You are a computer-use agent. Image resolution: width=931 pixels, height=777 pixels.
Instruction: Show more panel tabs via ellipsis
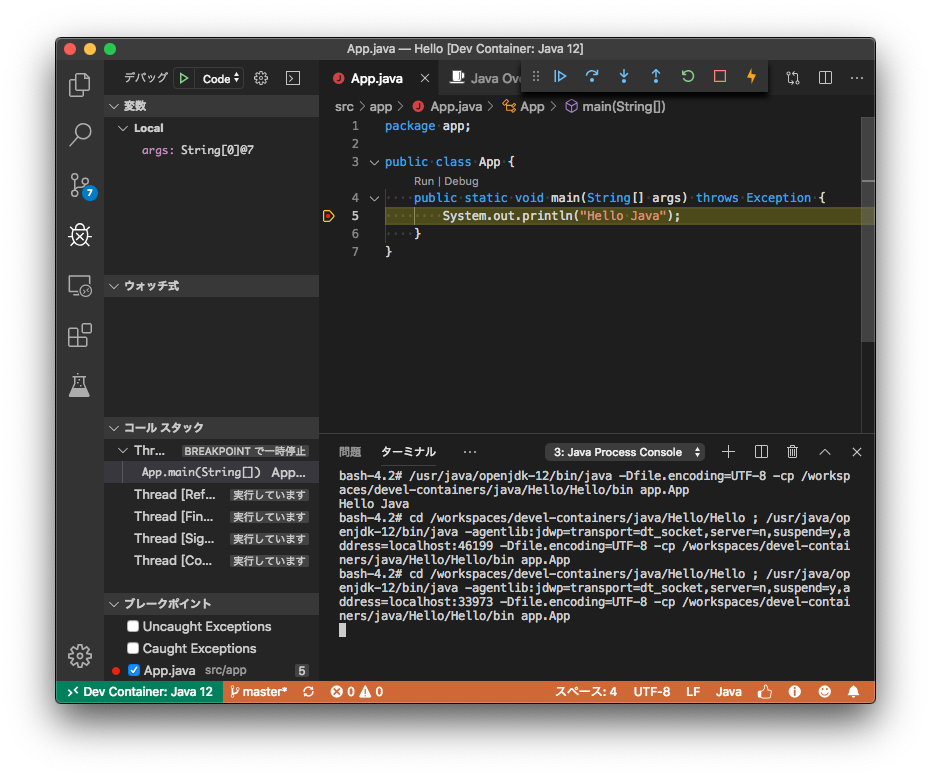pos(470,452)
